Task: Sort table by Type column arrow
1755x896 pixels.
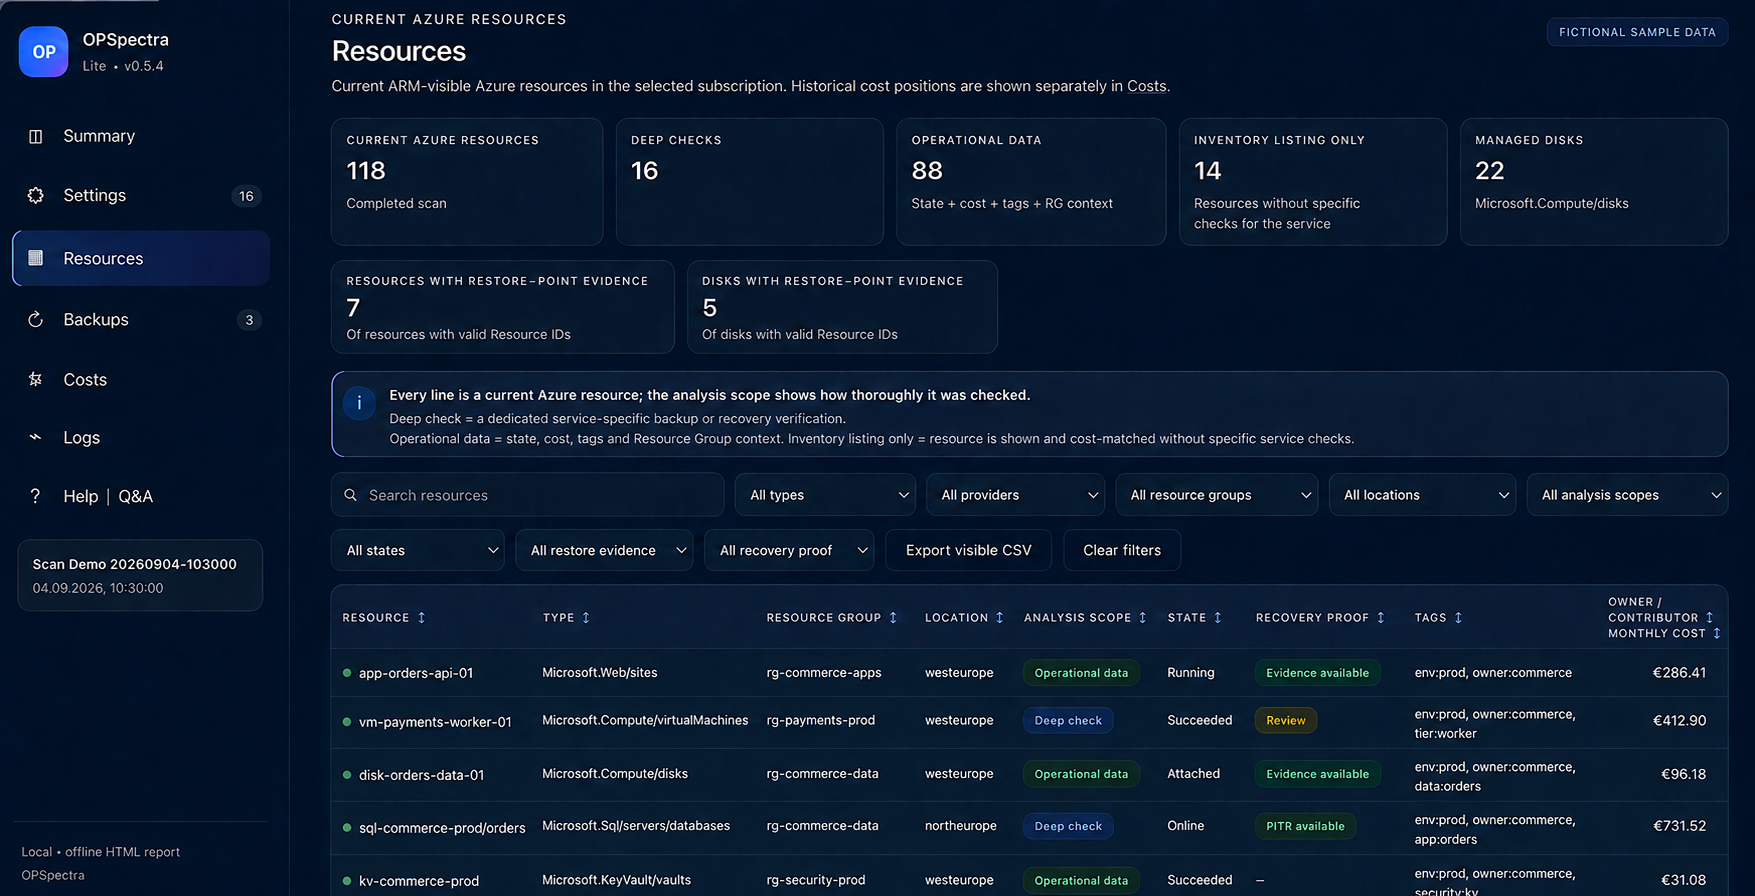Action: click(x=586, y=618)
